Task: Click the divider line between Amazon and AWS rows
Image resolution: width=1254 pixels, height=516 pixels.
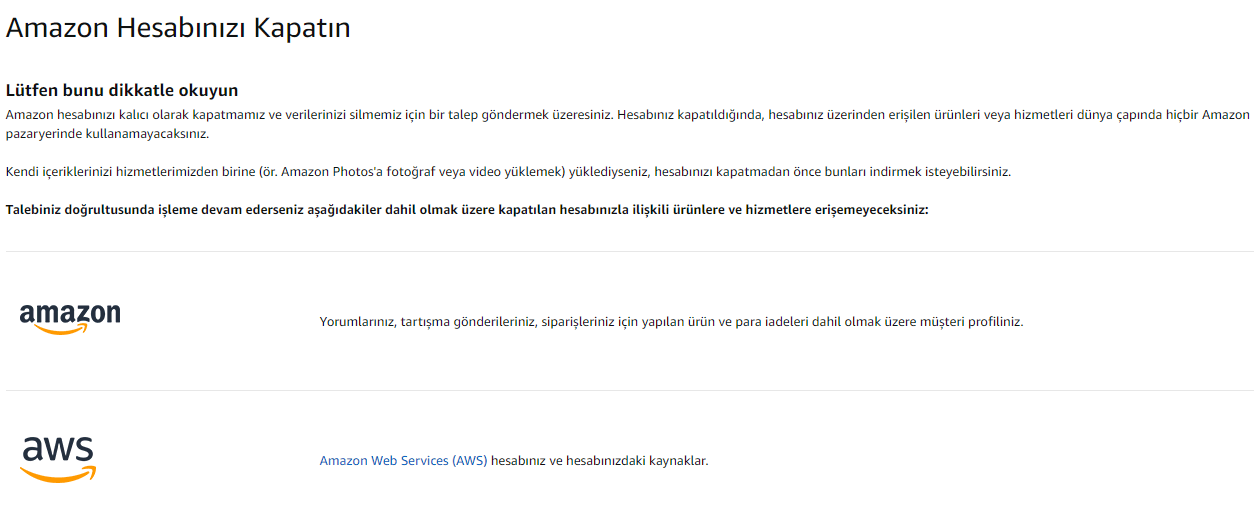Action: 628,391
